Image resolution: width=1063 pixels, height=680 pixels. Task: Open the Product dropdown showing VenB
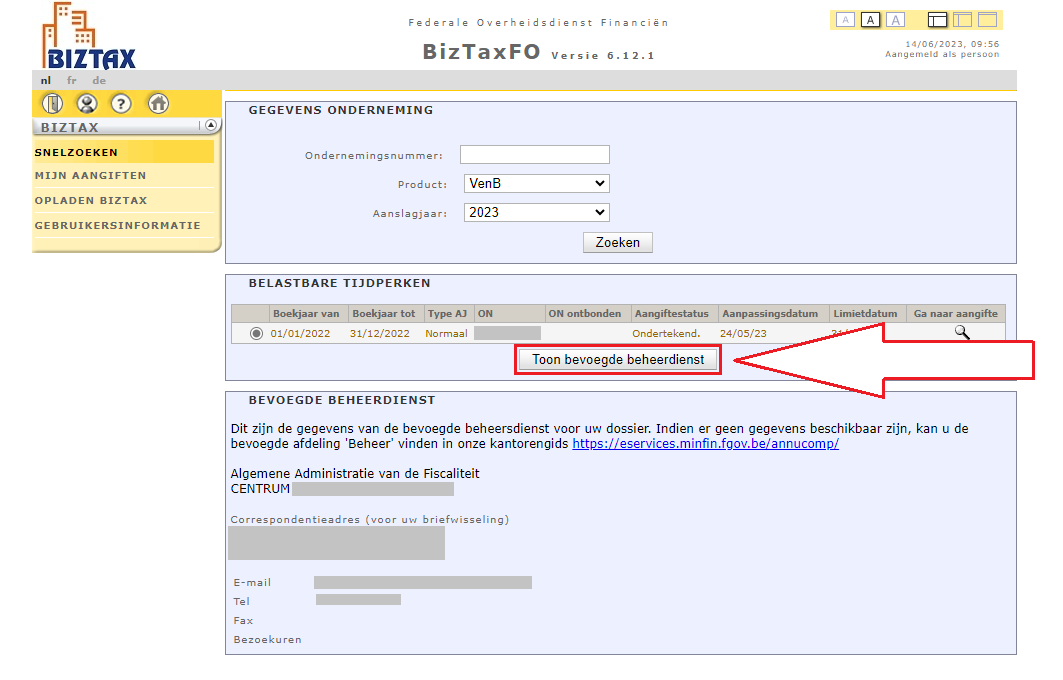(536, 184)
